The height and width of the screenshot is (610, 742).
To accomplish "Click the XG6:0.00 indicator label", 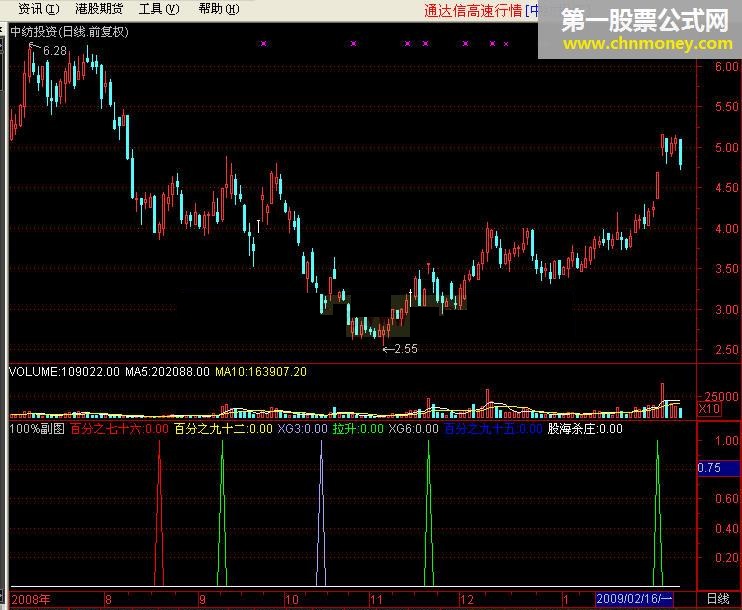I will [x=414, y=429].
